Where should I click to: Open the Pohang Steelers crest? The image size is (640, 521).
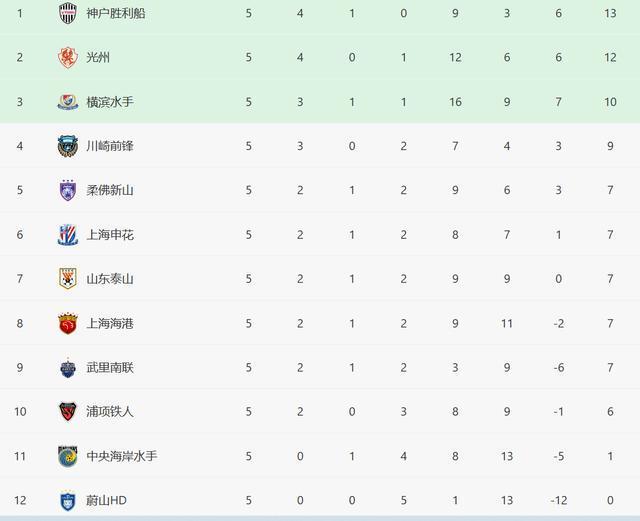click(x=68, y=412)
